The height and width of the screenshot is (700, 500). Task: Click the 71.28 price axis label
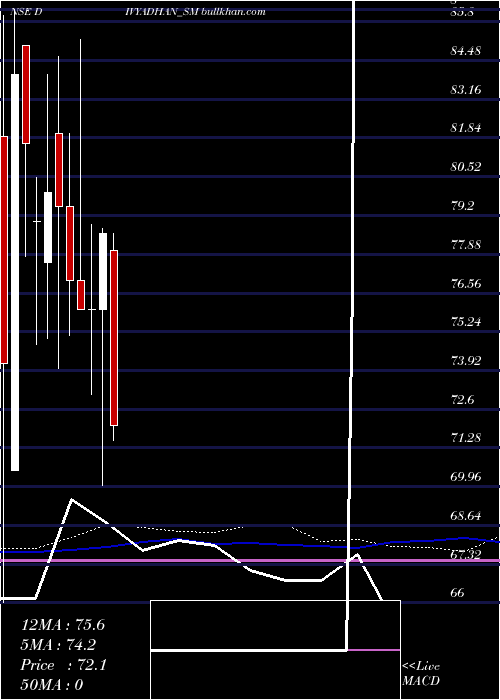[465, 438]
